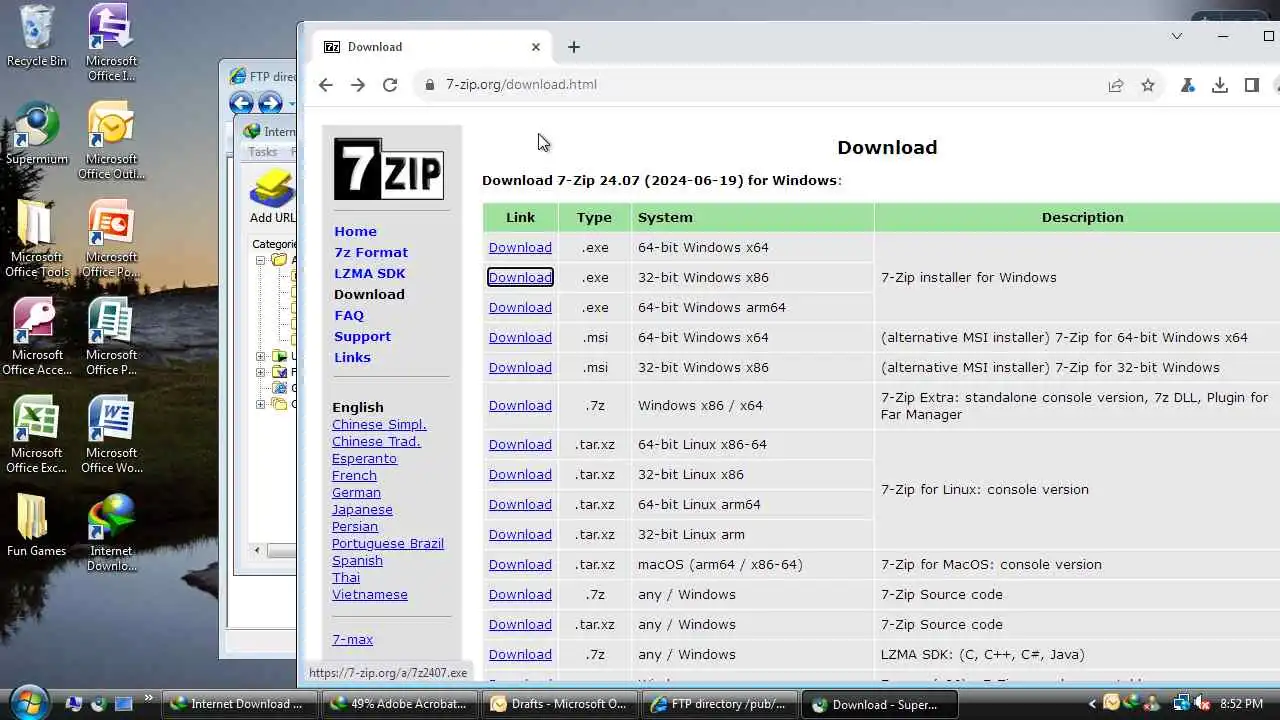Click the 7-ZIP logo image

[x=388, y=169]
